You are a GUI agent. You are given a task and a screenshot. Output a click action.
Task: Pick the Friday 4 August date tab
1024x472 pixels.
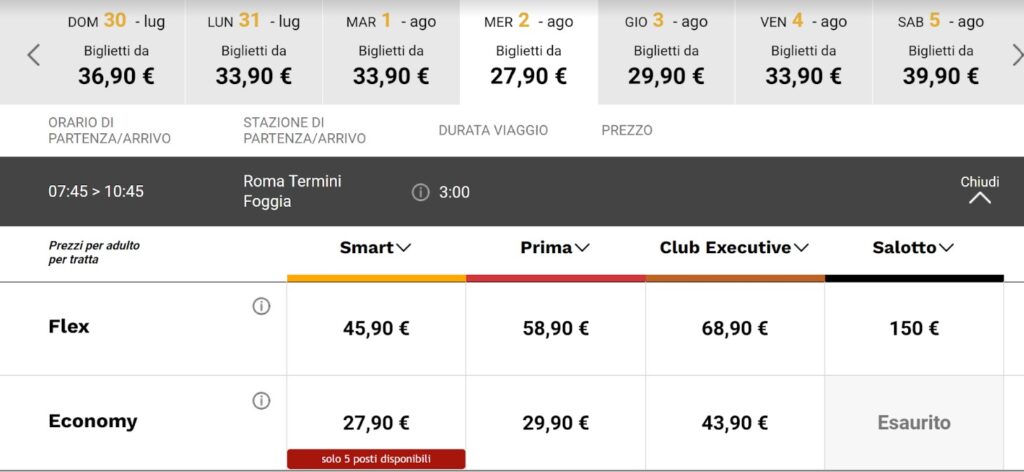tap(804, 52)
